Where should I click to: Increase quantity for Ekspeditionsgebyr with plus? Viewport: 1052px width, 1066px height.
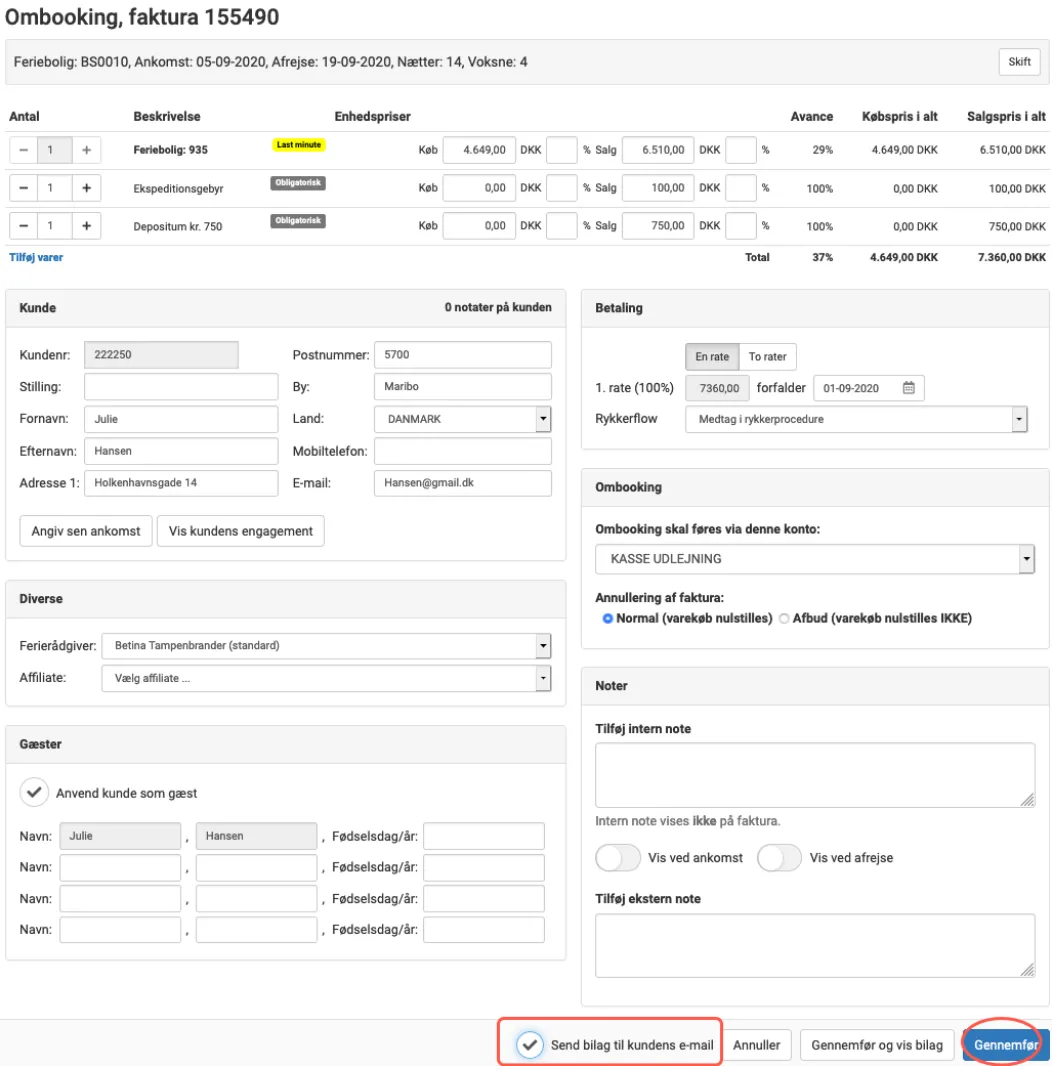point(86,188)
